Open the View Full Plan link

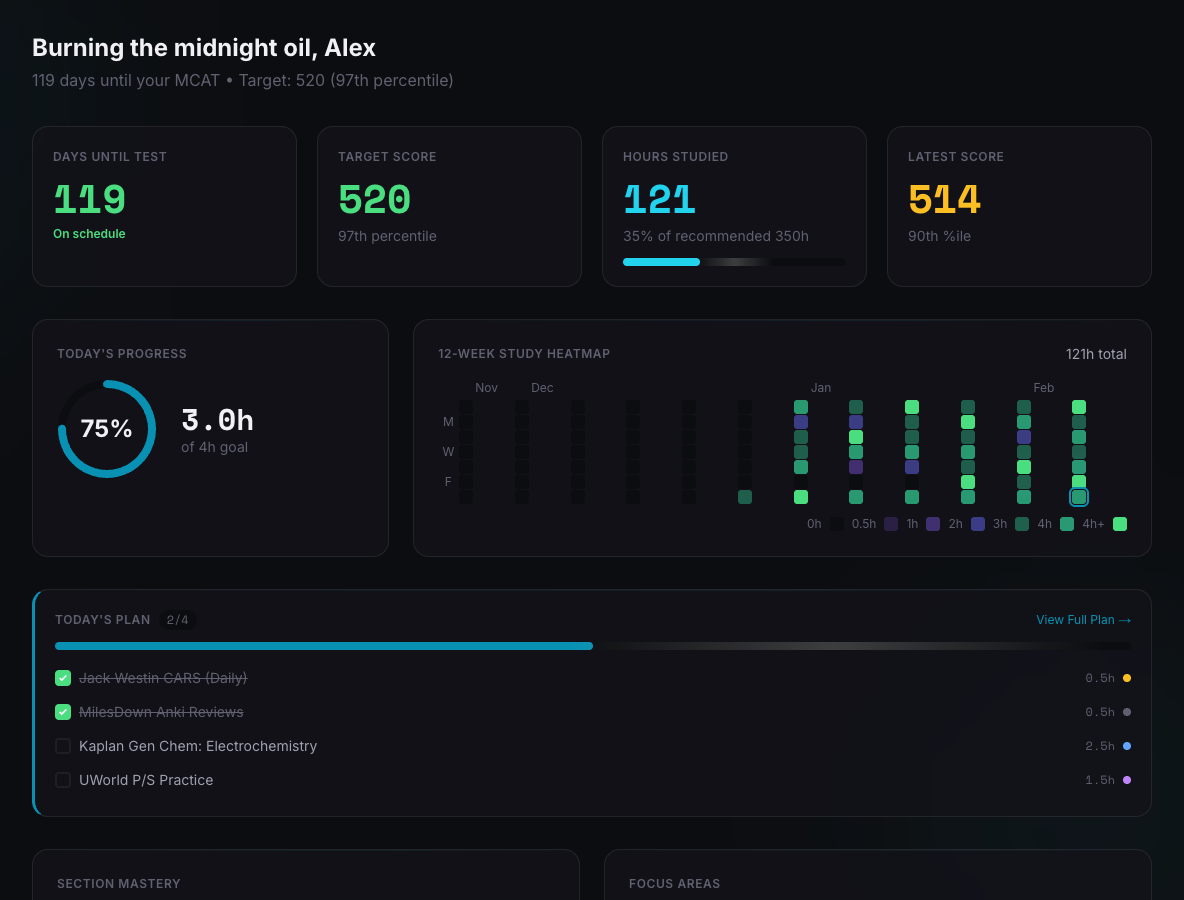[x=1083, y=620]
